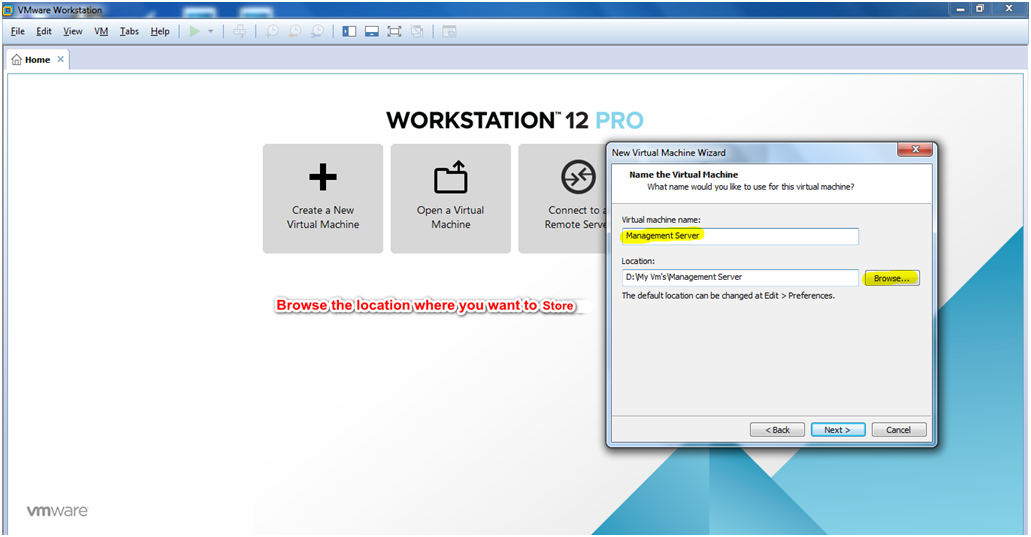This screenshot has width=1031, height=537.
Task: Click the full screen mode icon
Action: coord(394,31)
